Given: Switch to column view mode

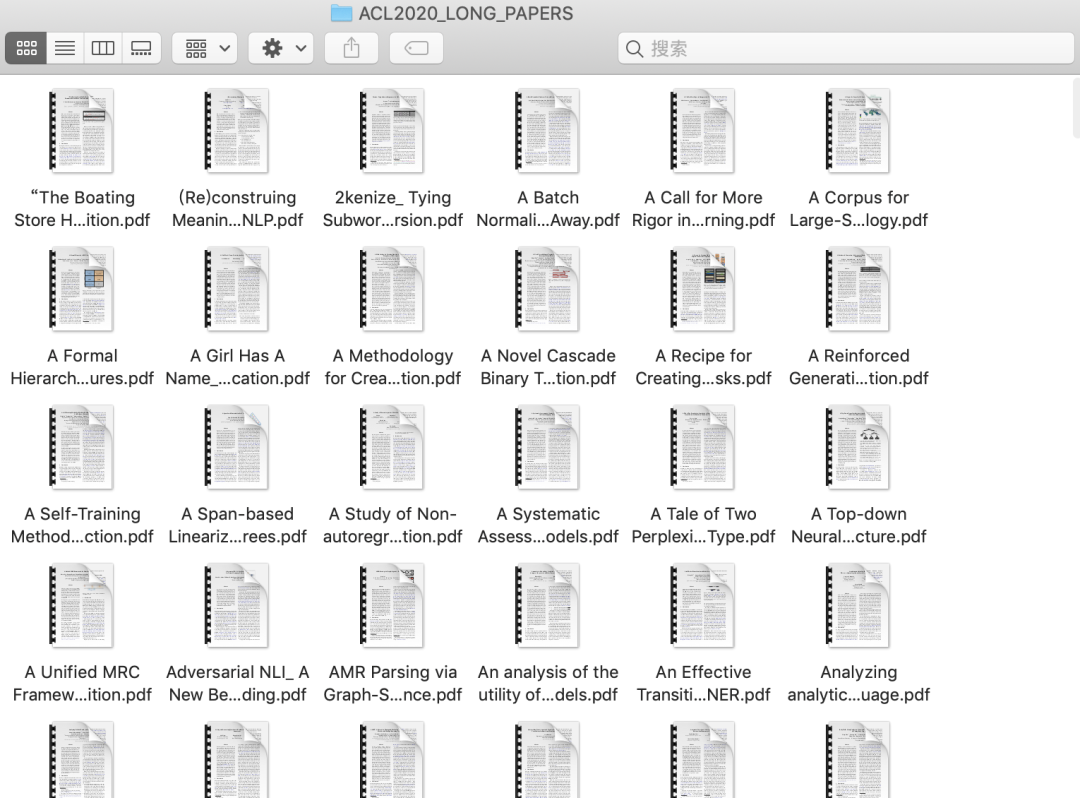Looking at the screenshot, I should coord(103,48).
